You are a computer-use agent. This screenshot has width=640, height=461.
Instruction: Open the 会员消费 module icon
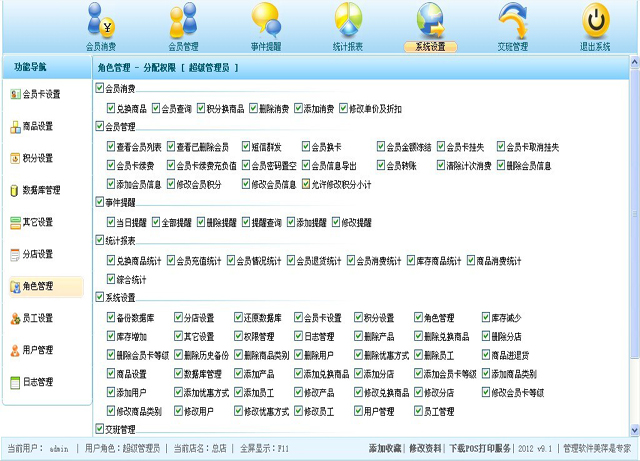point(101,20)
